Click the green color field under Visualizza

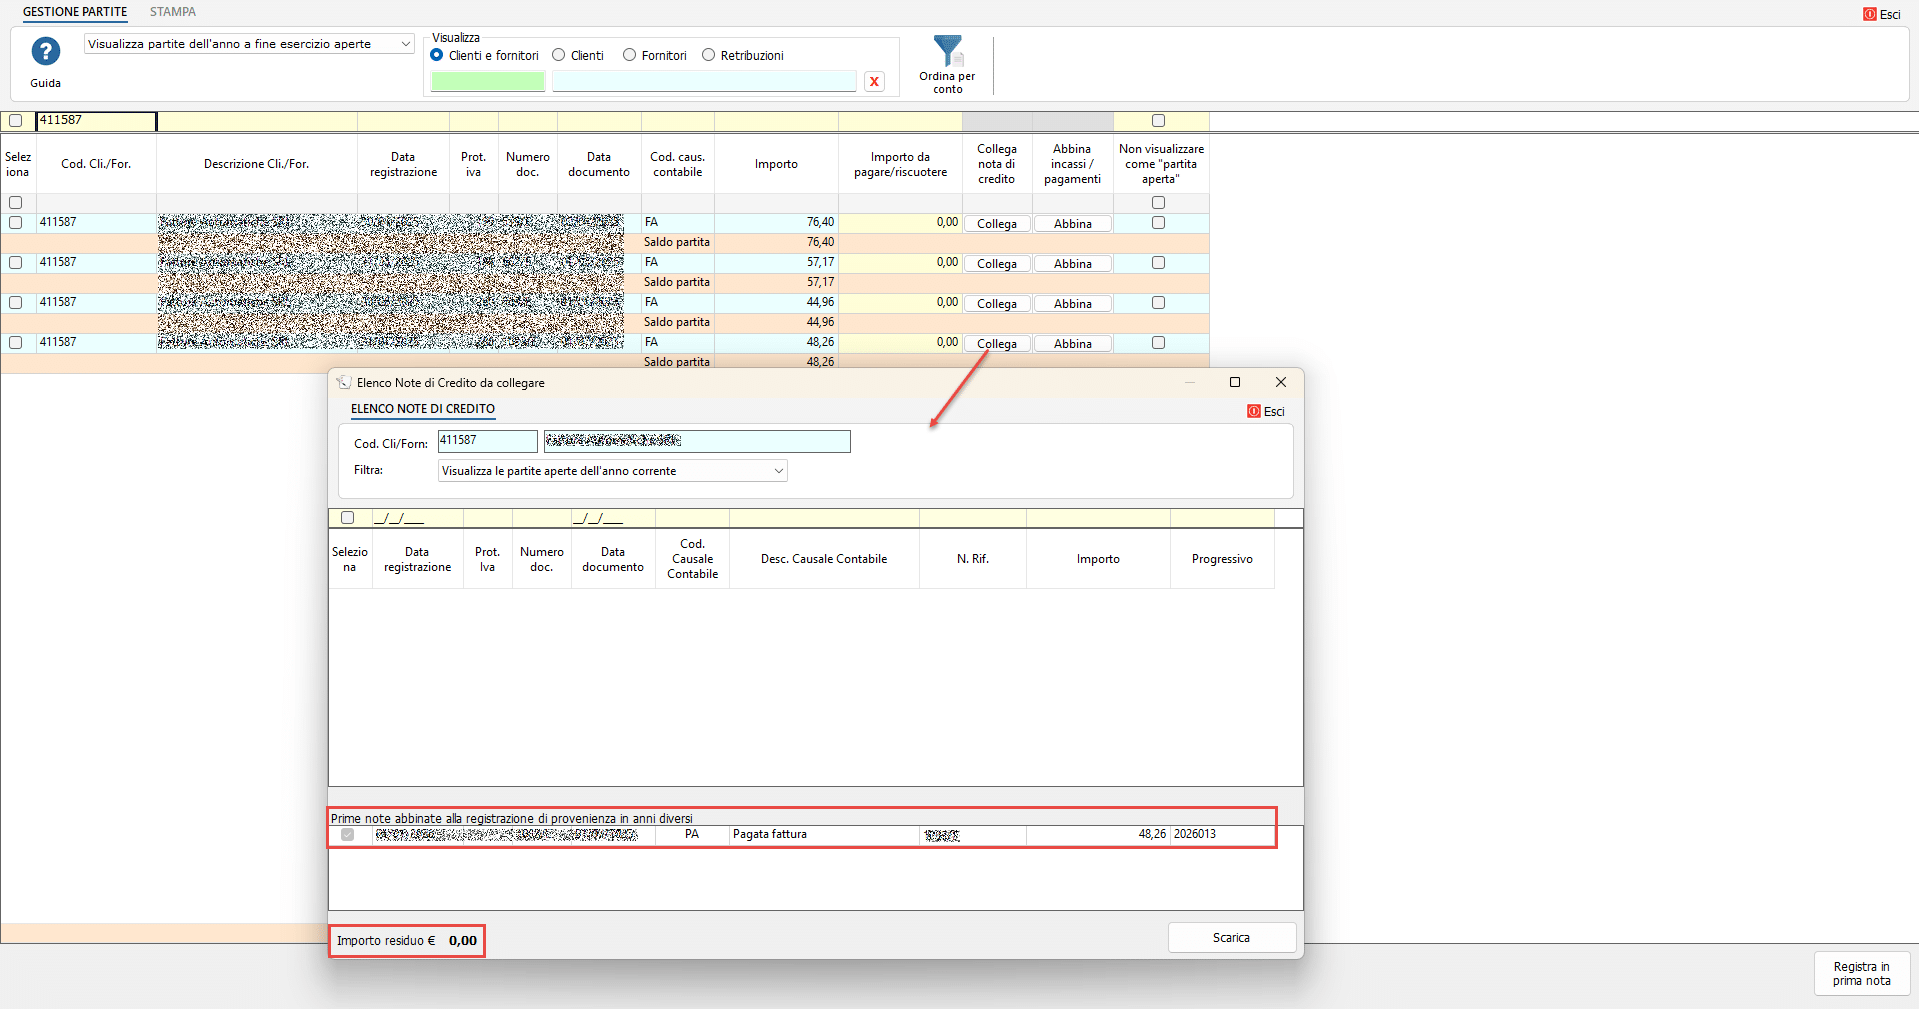point(488,82)
